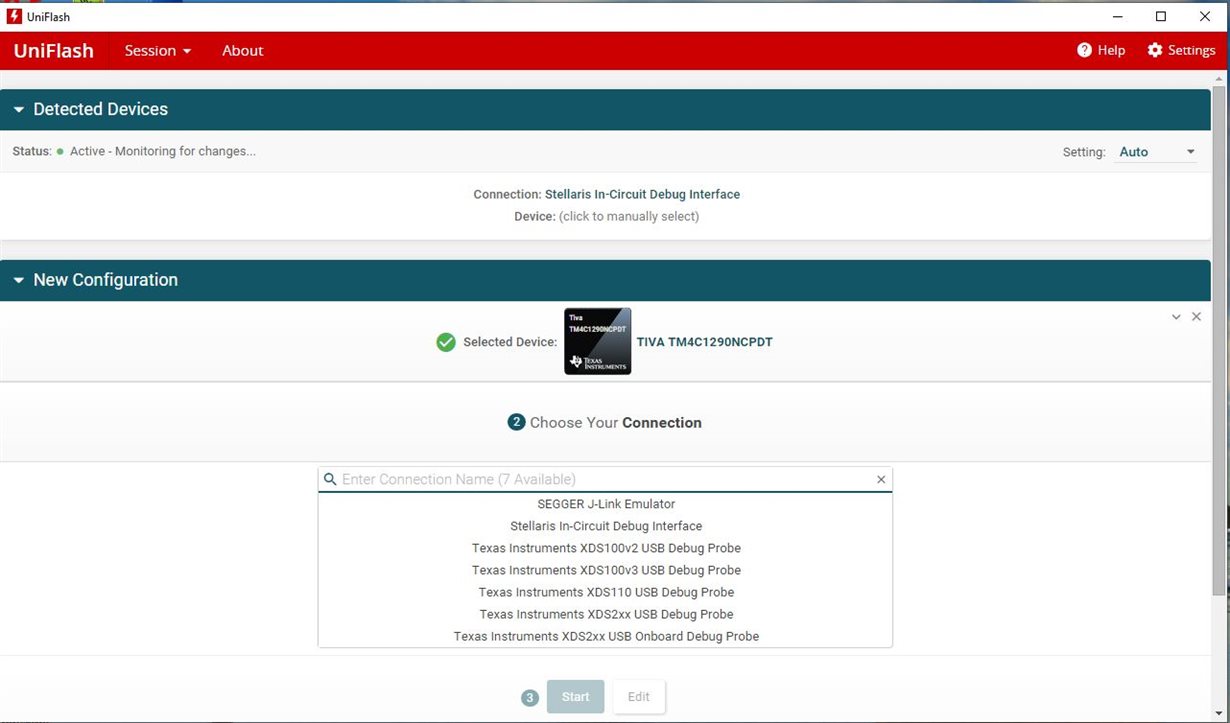Click the green selected device checkmark icon

446,342
